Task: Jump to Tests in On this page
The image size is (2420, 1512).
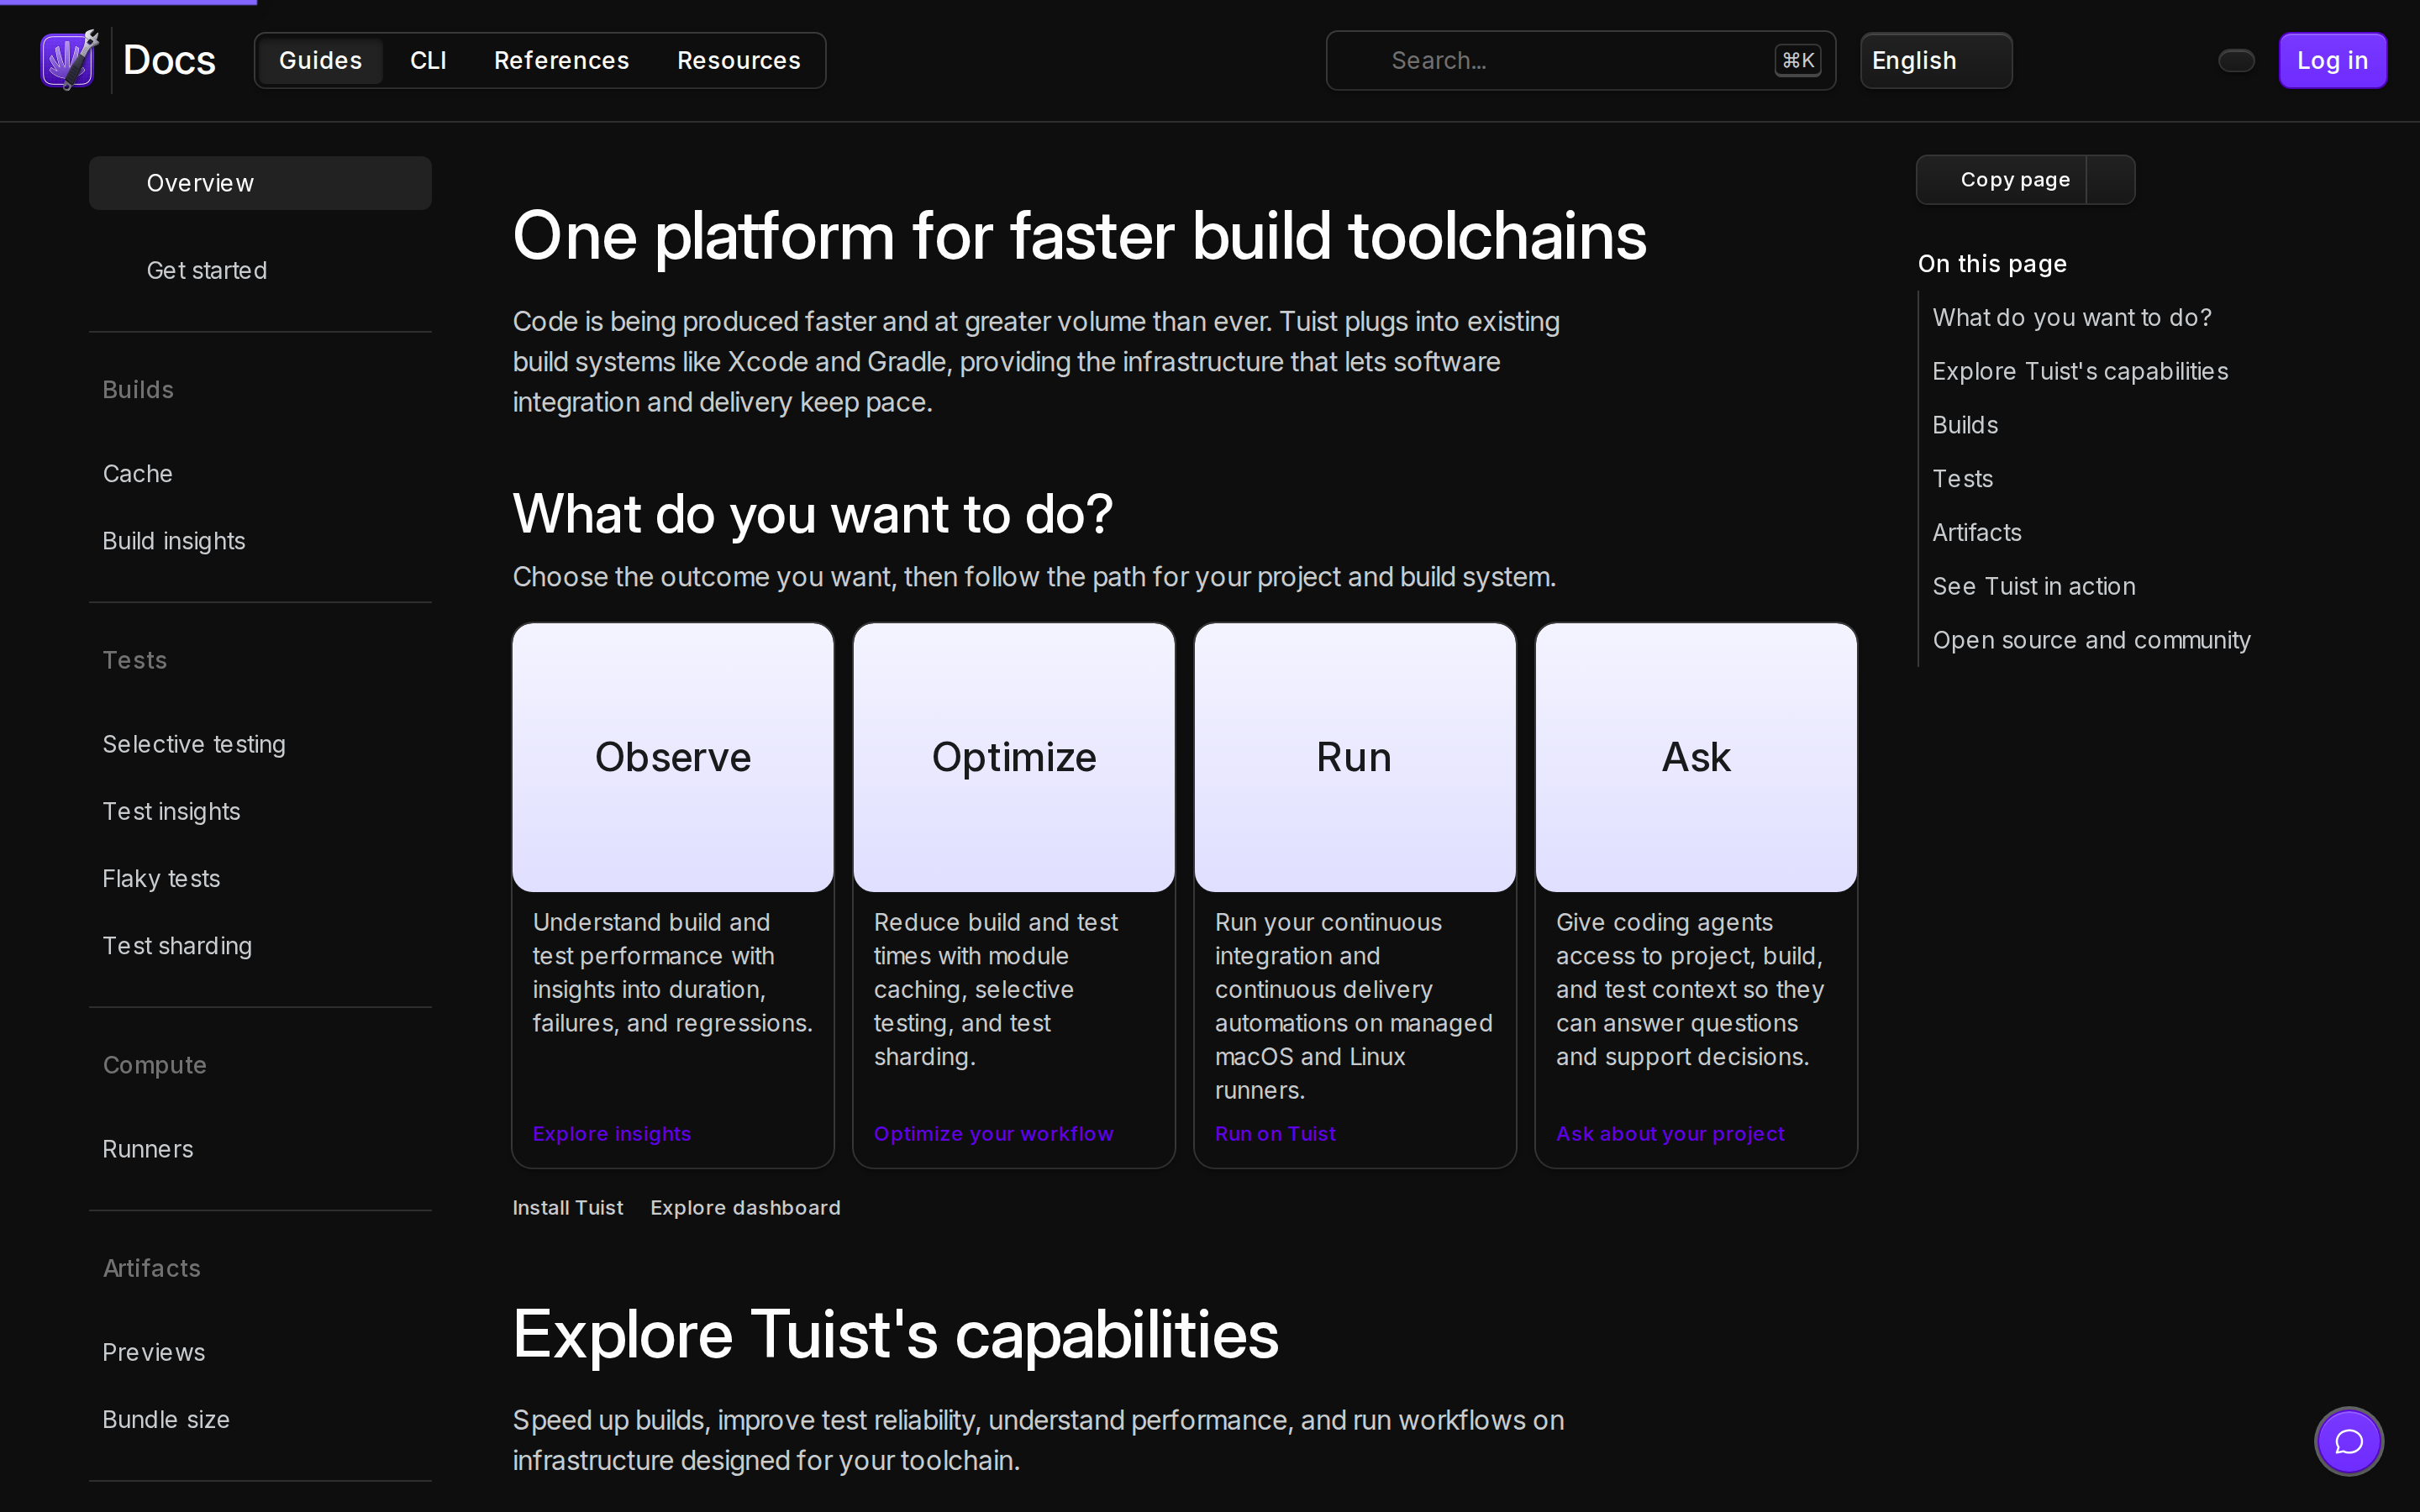Action: click(x=1962, y=479)
